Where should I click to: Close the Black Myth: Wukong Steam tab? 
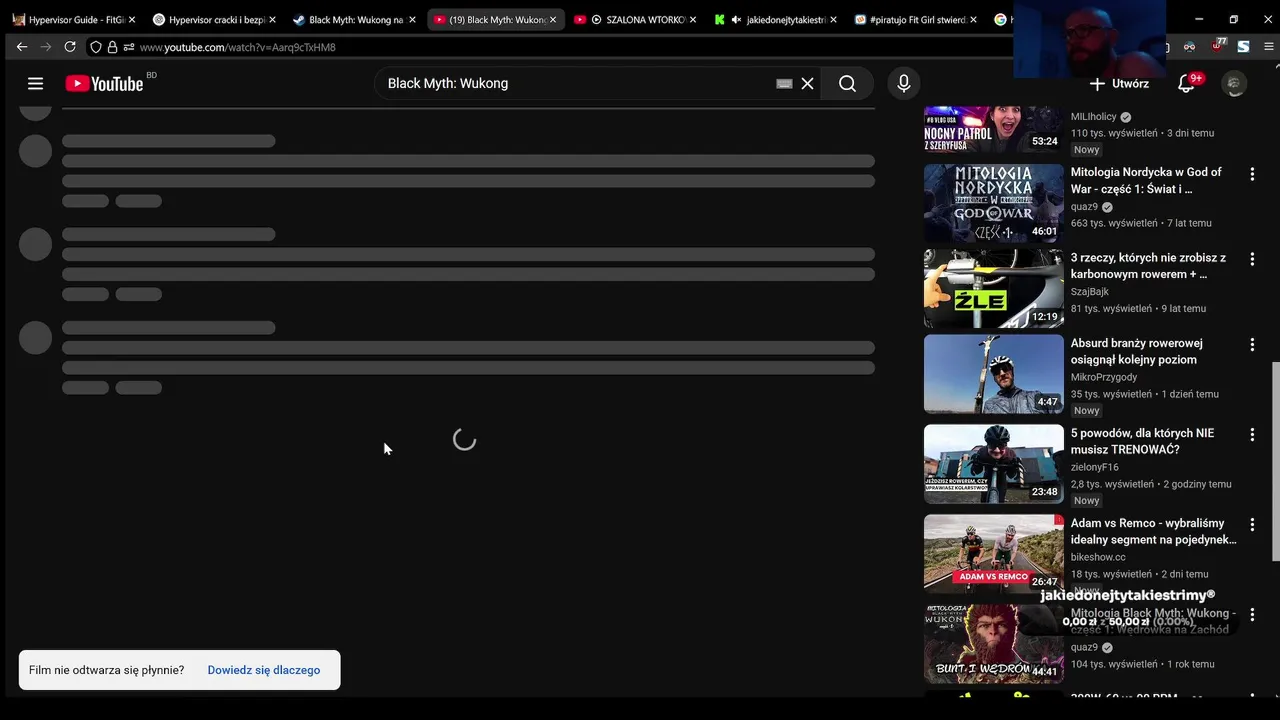[x=412, y=19]
